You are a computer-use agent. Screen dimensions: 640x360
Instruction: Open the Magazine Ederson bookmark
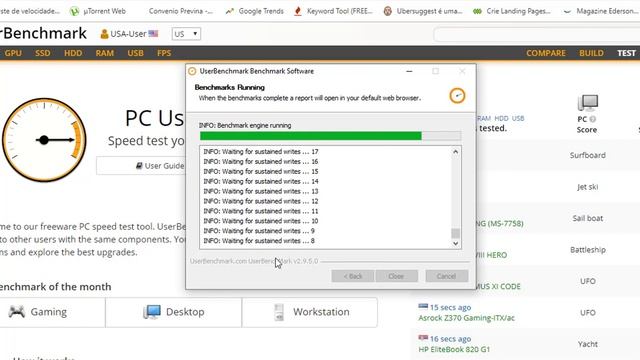[x=601, y=11]
